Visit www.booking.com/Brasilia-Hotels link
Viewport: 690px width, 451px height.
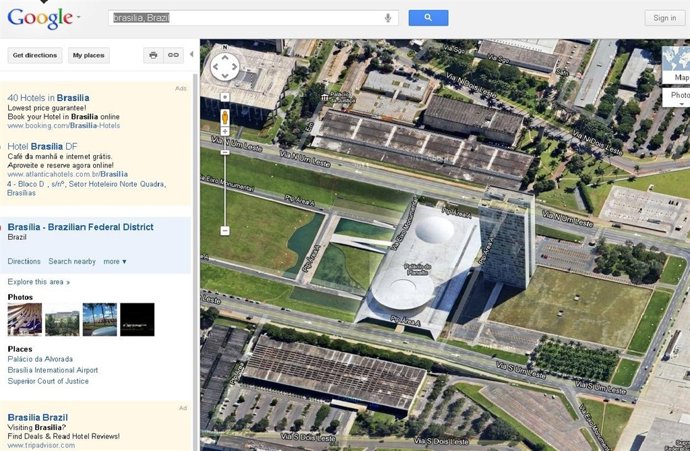click(x=63, y=126)
